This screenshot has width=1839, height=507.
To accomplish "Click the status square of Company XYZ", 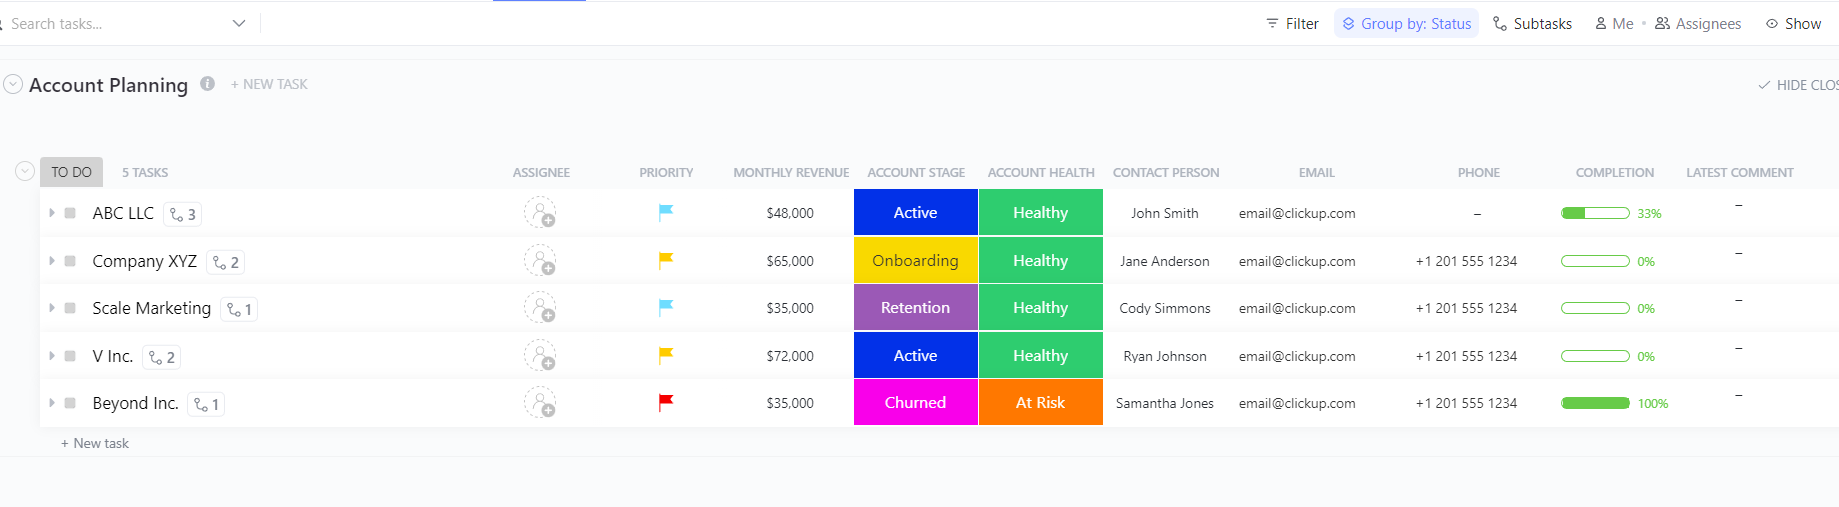I will [70, 261].
